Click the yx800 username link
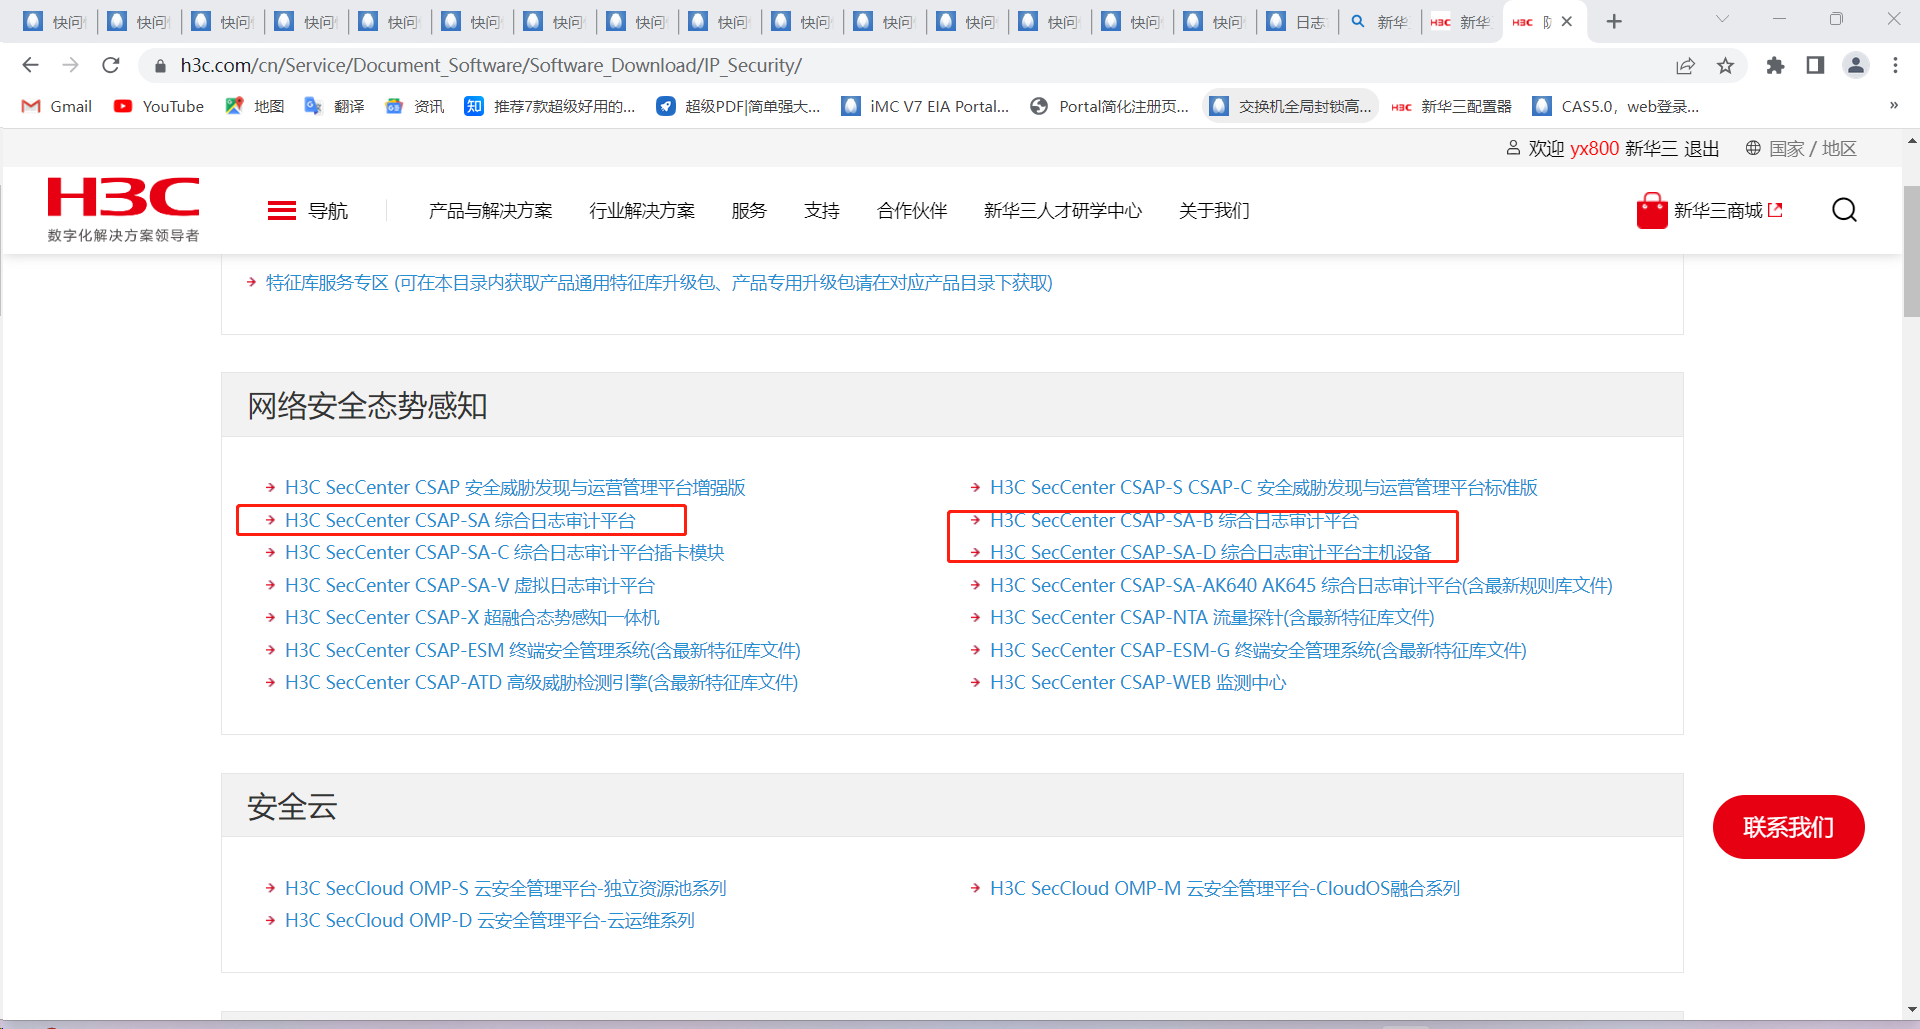The width and height of the screenshot is (1920, 1029). tap(1594, 149)
